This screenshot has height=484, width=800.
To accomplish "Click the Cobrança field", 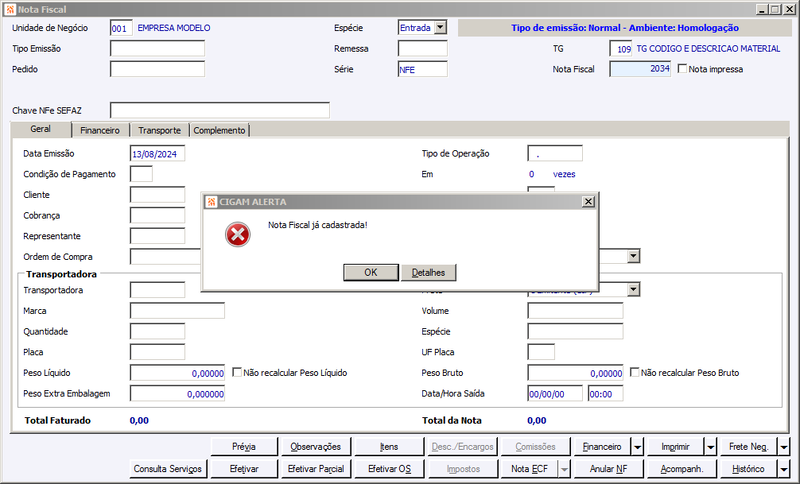I will pyautogui.click(x=158, y=215).
